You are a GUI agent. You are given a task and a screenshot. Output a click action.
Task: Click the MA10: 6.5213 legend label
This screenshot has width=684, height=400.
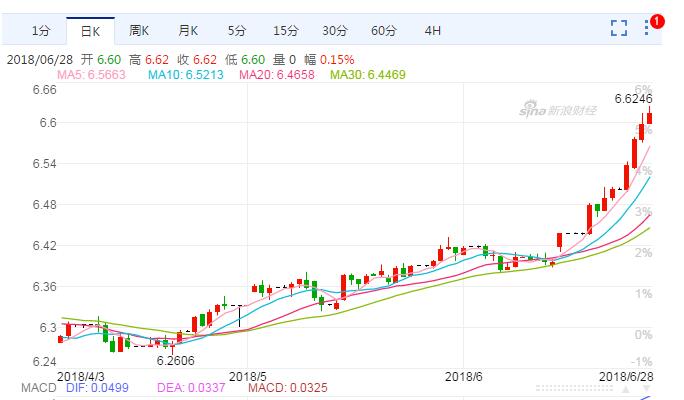186,75
